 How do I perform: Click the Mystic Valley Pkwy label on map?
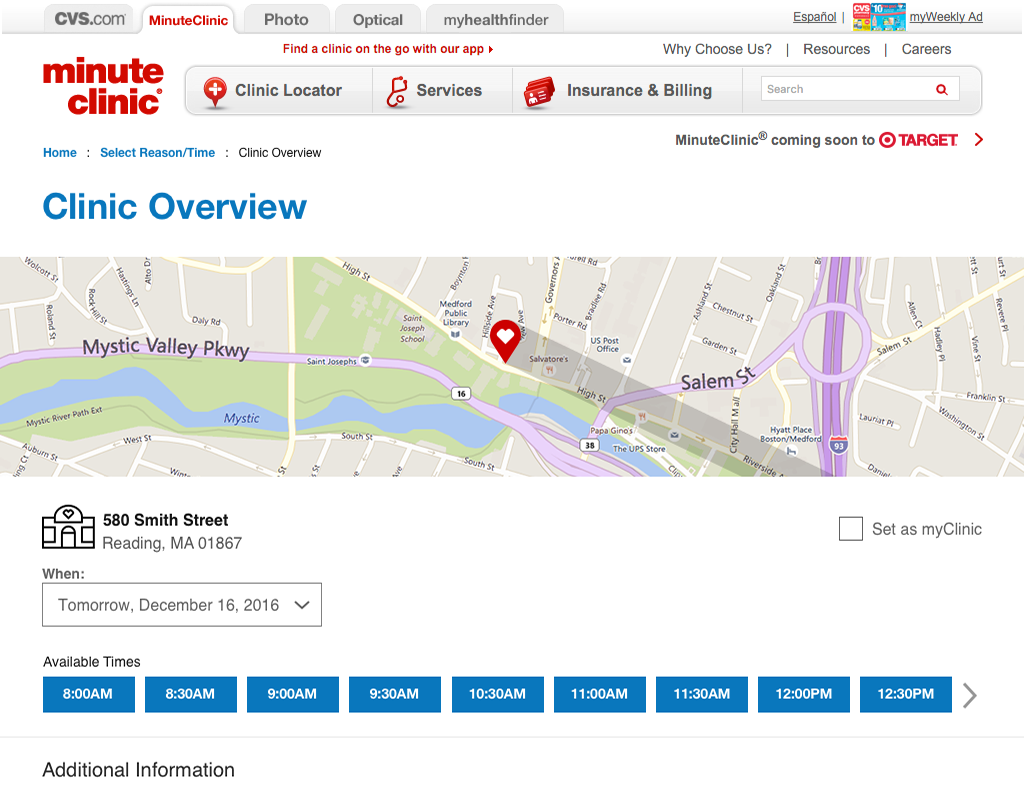point(166,347)
